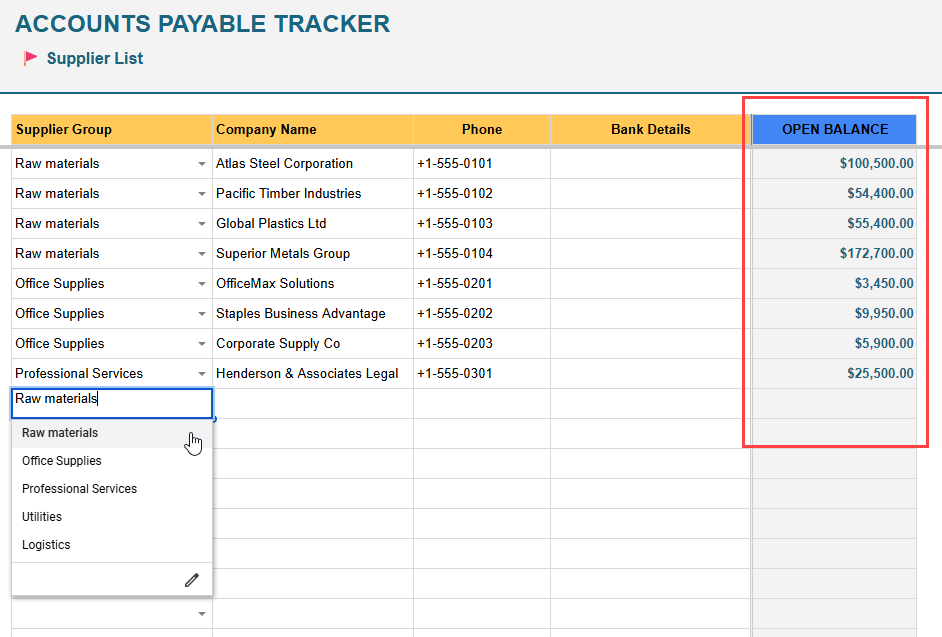Screen dimensions: 942x637
Task: Select 'Professional Services' in the dropdown list
Action: coord(79,489)
